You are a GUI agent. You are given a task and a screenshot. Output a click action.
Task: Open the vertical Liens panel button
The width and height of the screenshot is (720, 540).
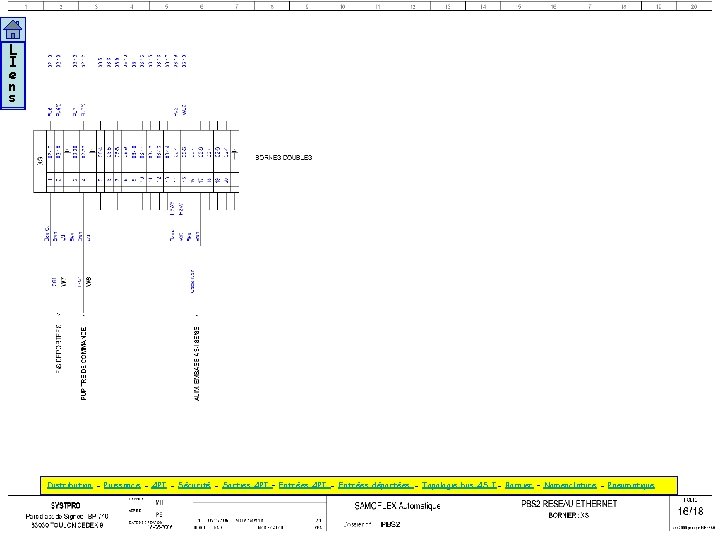coord(13,75)
